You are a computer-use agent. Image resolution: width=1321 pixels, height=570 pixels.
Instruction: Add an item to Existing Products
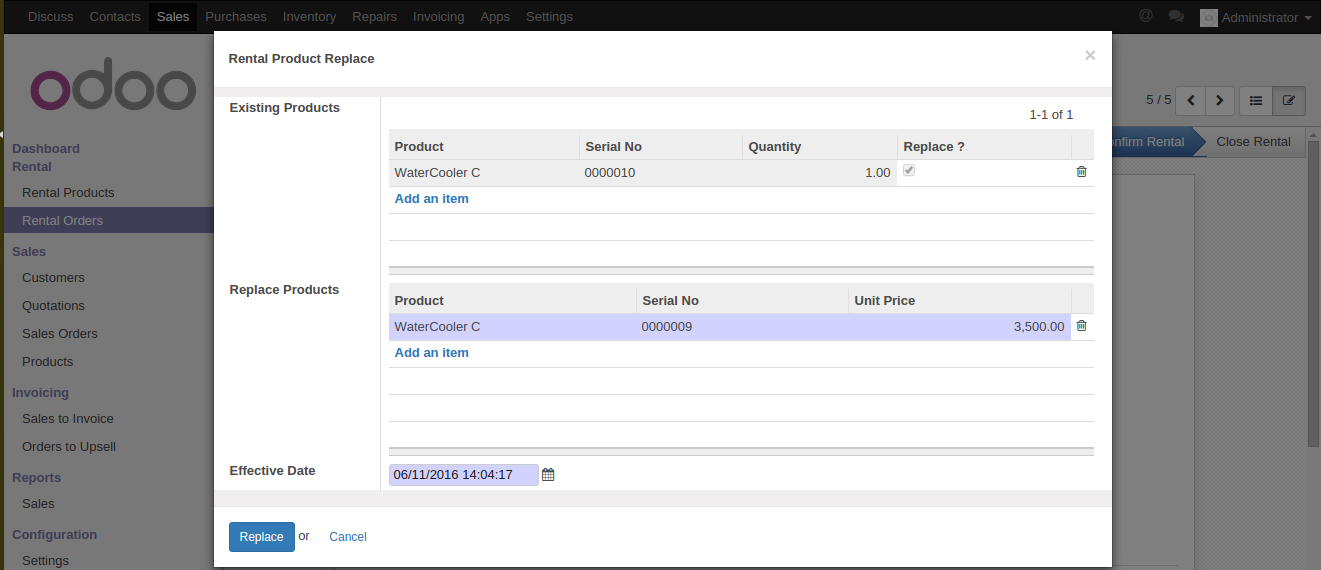[431, 199]
